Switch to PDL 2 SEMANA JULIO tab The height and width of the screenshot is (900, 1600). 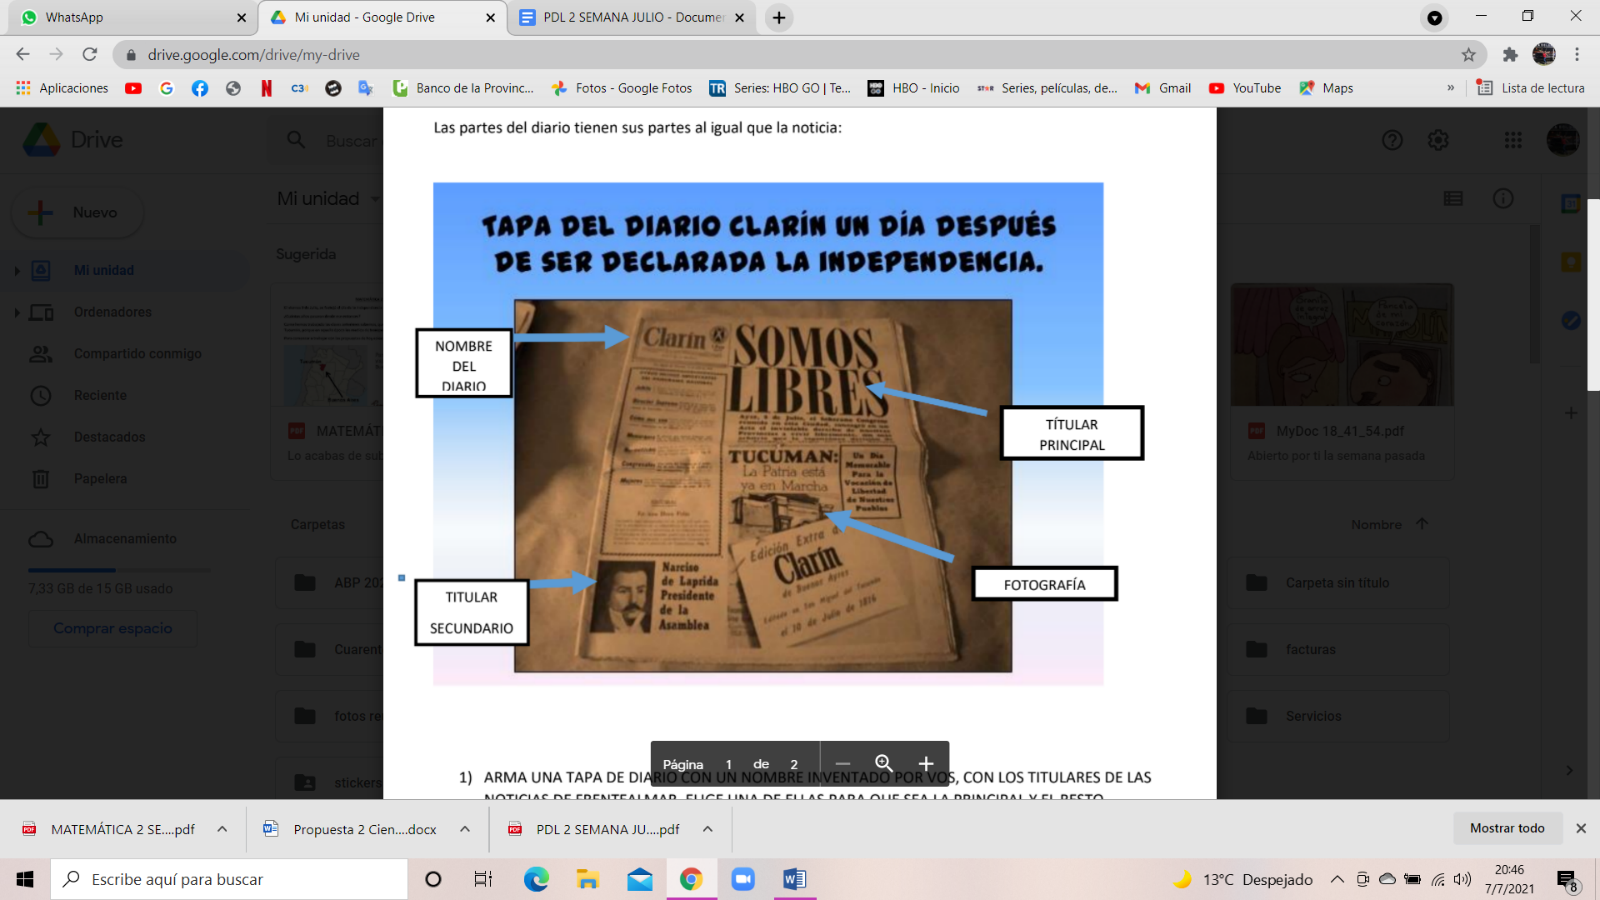pos(633,17)
